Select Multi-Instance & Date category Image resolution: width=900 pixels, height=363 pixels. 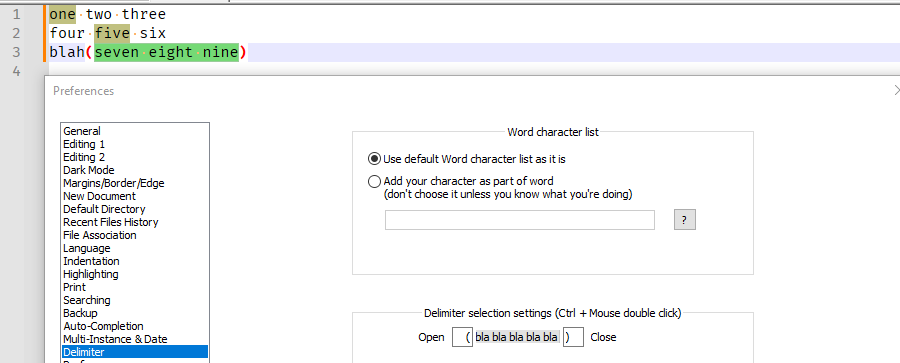135,339
